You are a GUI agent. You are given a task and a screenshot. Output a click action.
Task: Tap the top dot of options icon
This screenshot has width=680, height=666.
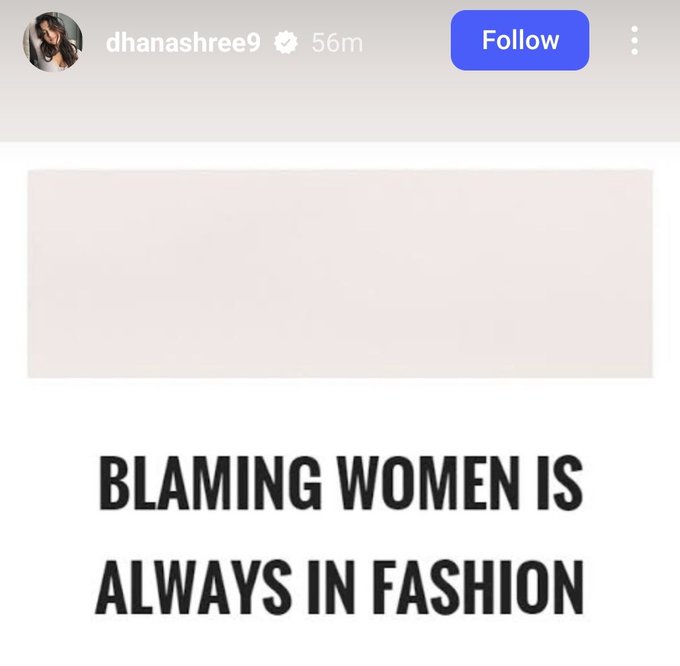(634, 29)
